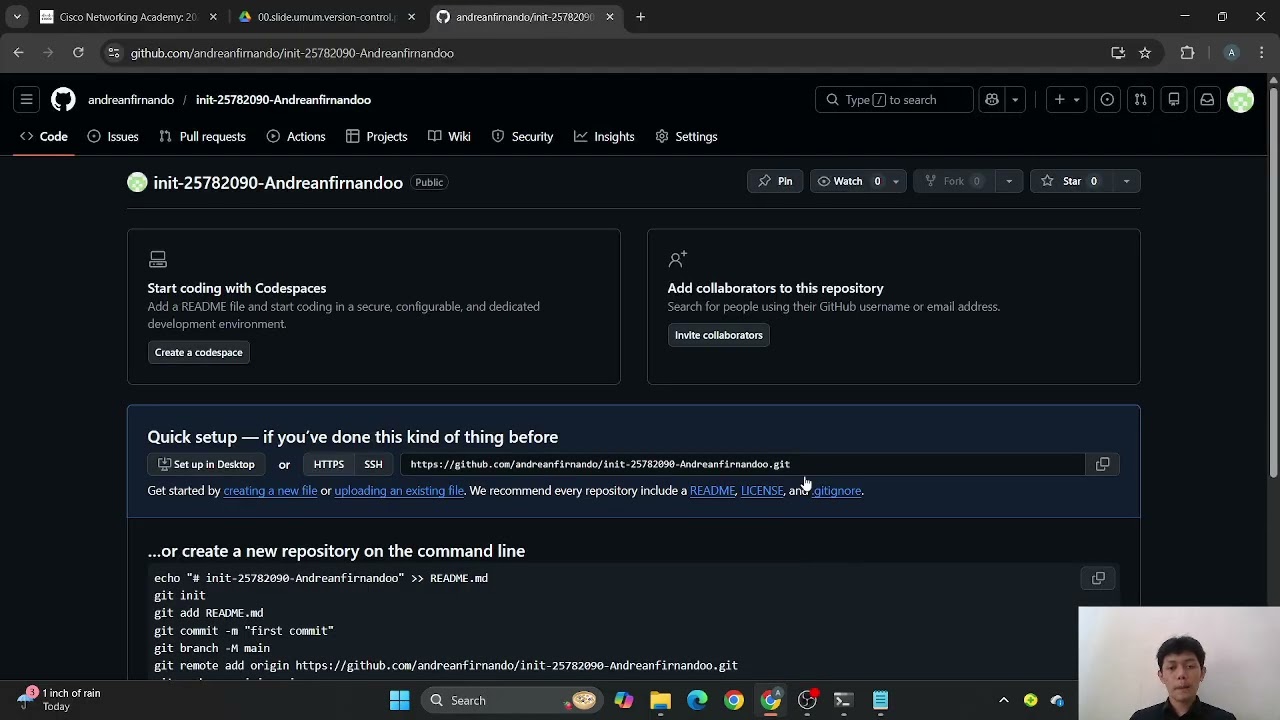Image resolution: width=1280 pixels, height=720 pixels.
Task: Reload the current page
Action: pyautogui.click(x=78, y=53)
